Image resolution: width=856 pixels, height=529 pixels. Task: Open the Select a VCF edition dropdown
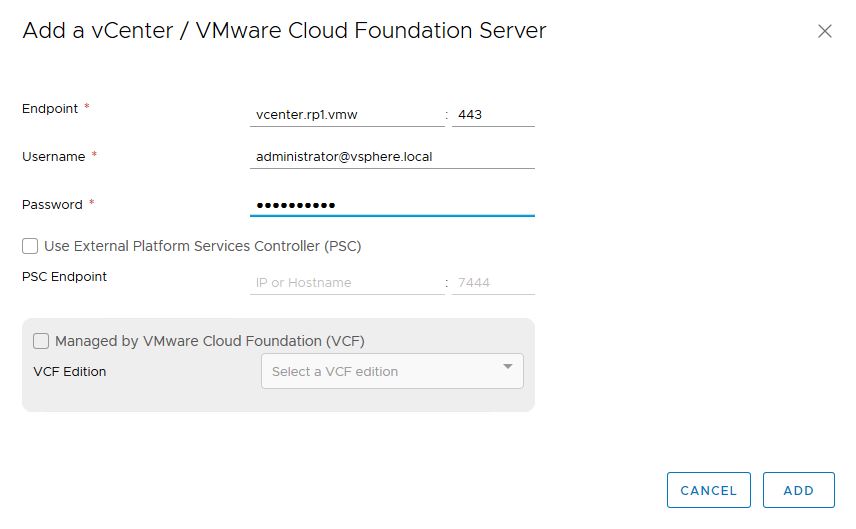click(x=380, y=371)
